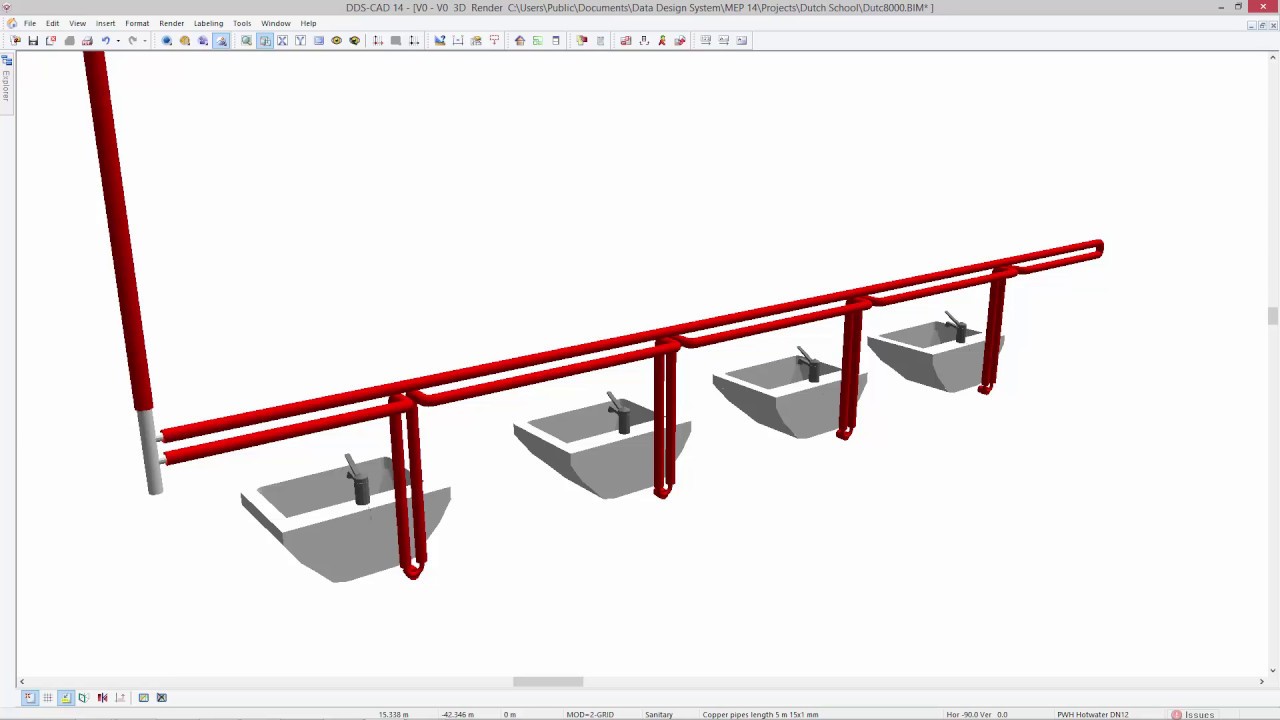Click the blue help pointer icon
Viewport: 1280px width, 720px height.
(440, 40)
